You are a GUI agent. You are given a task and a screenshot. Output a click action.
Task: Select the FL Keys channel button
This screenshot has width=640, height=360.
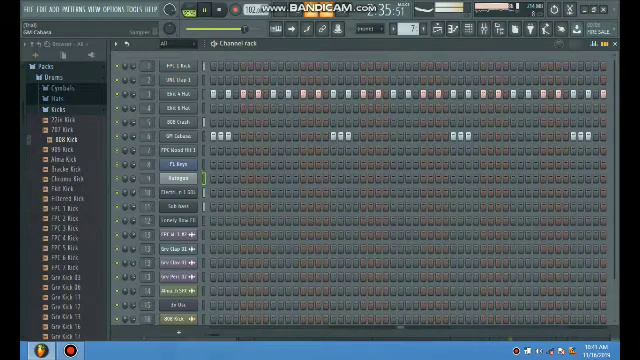coord(178,164)
